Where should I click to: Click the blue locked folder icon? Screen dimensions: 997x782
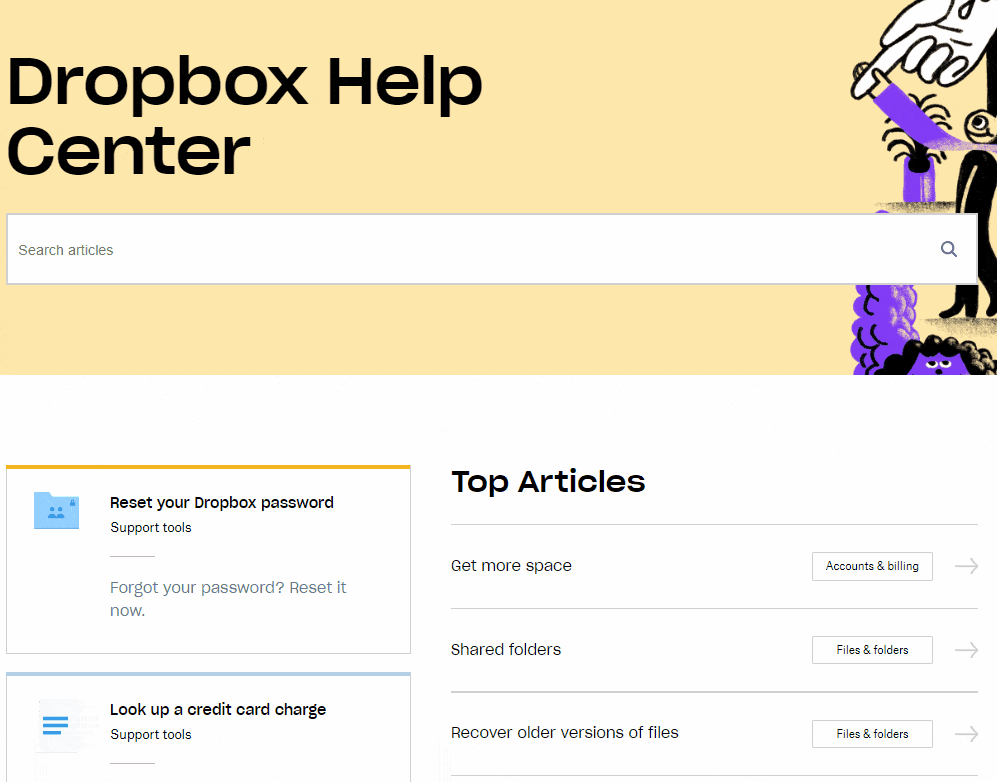[x=56, y=510]
